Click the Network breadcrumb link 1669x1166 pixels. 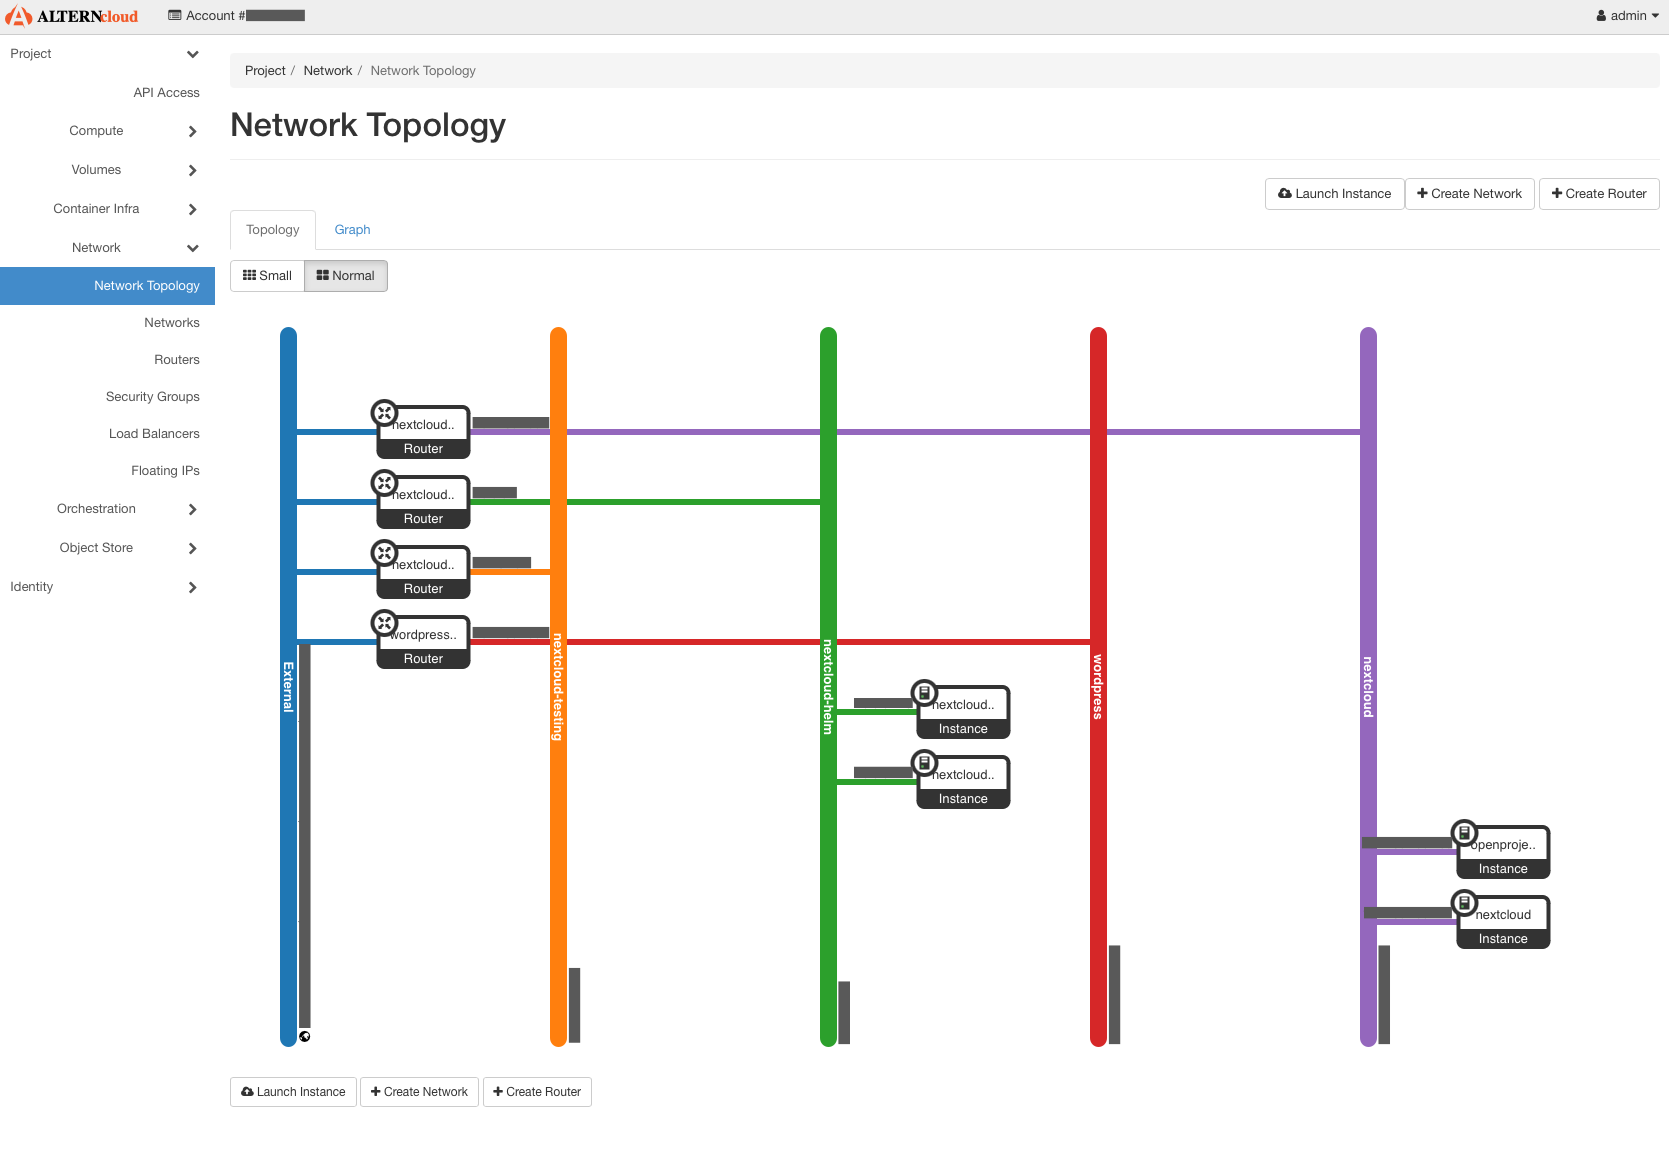[x=327, y=71]
